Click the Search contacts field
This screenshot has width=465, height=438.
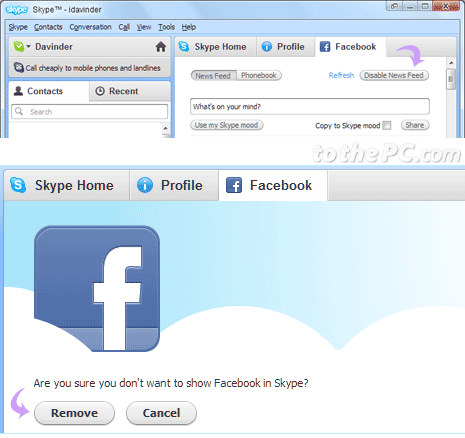pyautogui.click(x=89, y=112)
